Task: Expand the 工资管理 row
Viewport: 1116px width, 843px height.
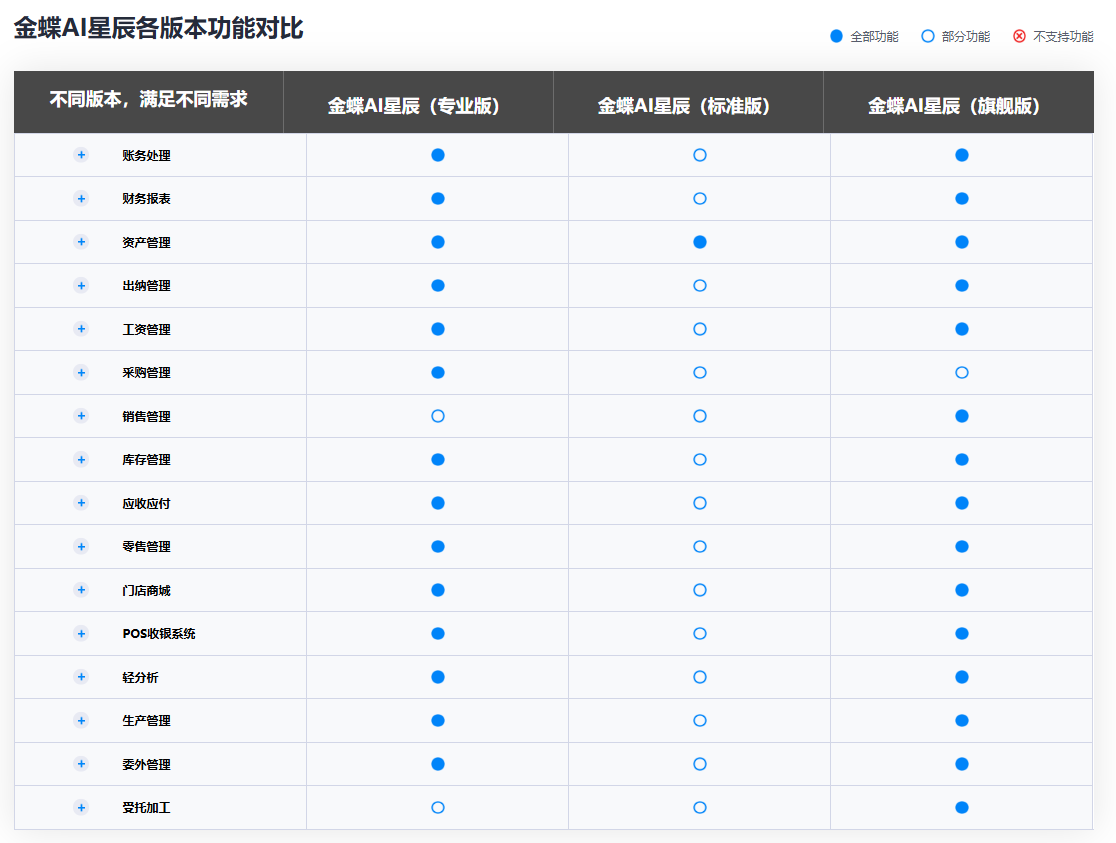Action: (x=81, y=329)
